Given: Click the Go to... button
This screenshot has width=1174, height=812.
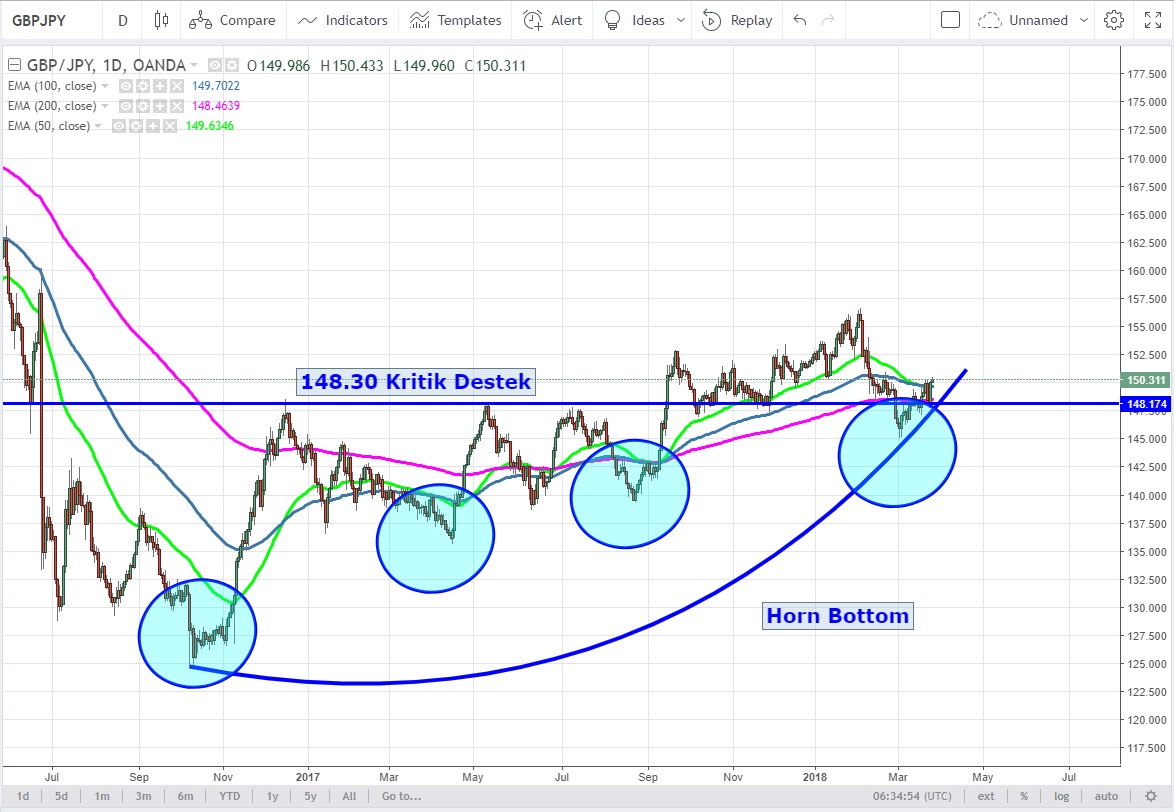Looking at the screenshot, I should (x=400, y=796).
